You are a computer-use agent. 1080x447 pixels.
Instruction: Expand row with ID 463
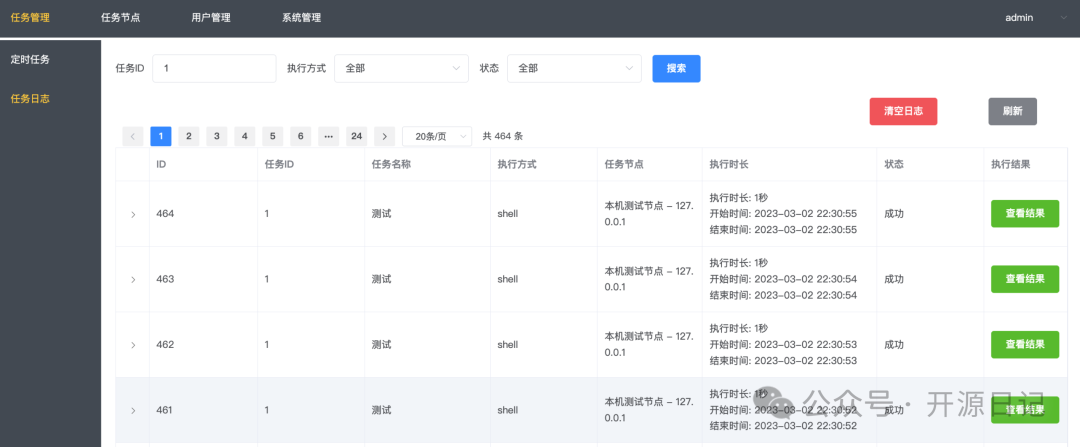(x=133, y=280)
